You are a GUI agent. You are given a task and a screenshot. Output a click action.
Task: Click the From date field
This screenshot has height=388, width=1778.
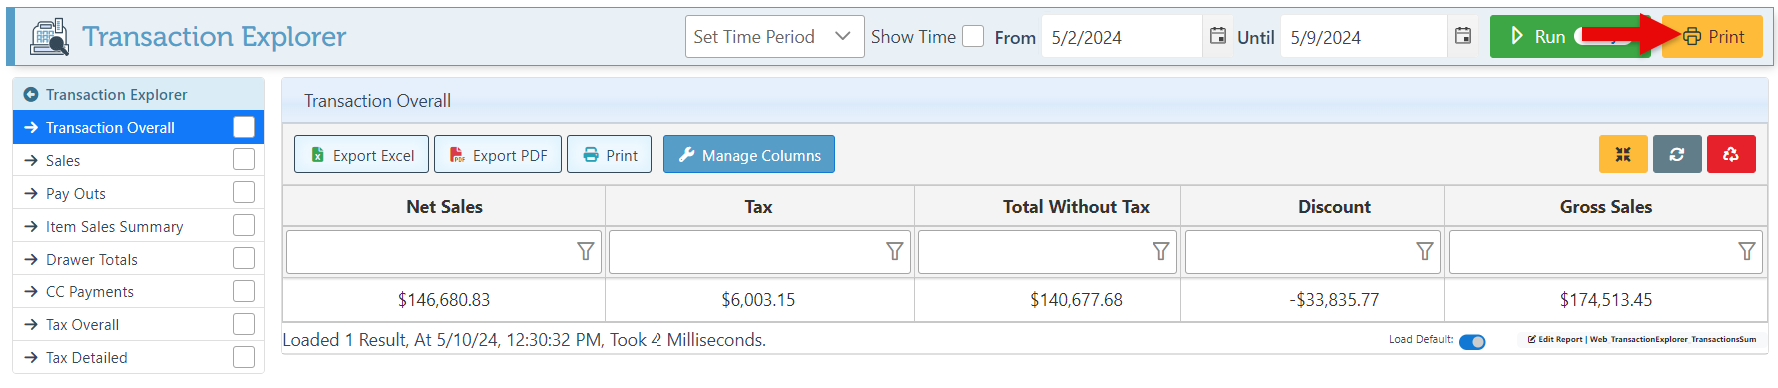(x=1121, y=37)
